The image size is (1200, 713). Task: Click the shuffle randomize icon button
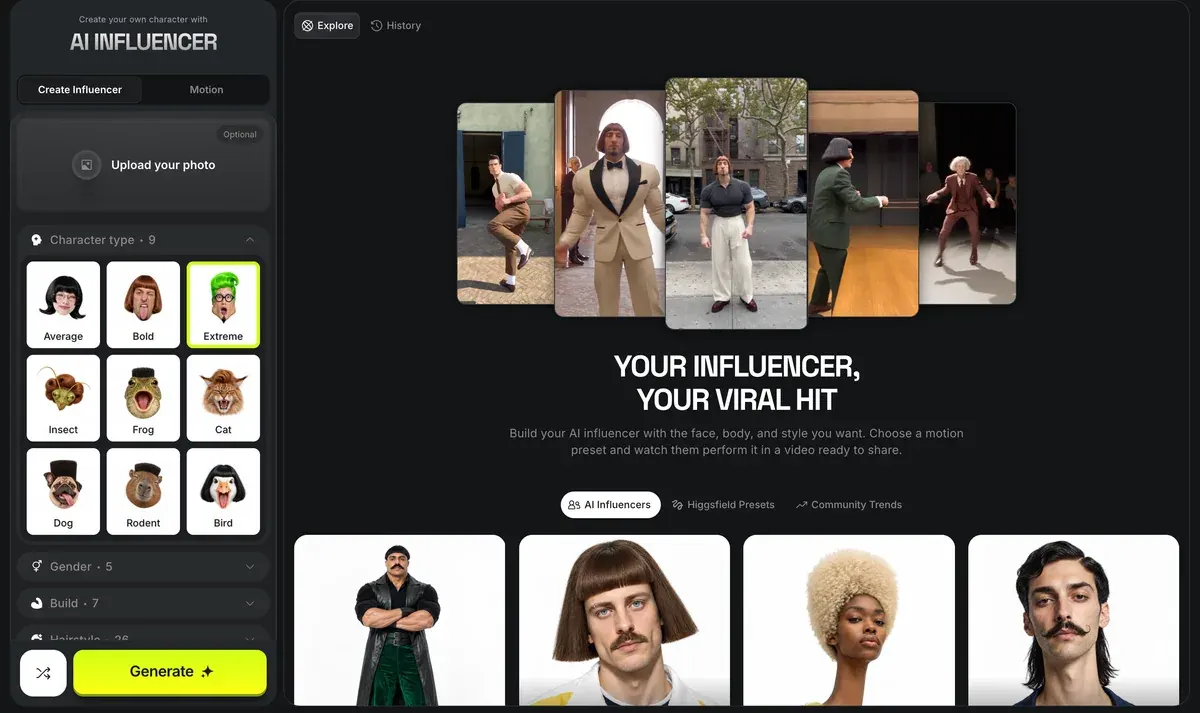click(43, 673)
